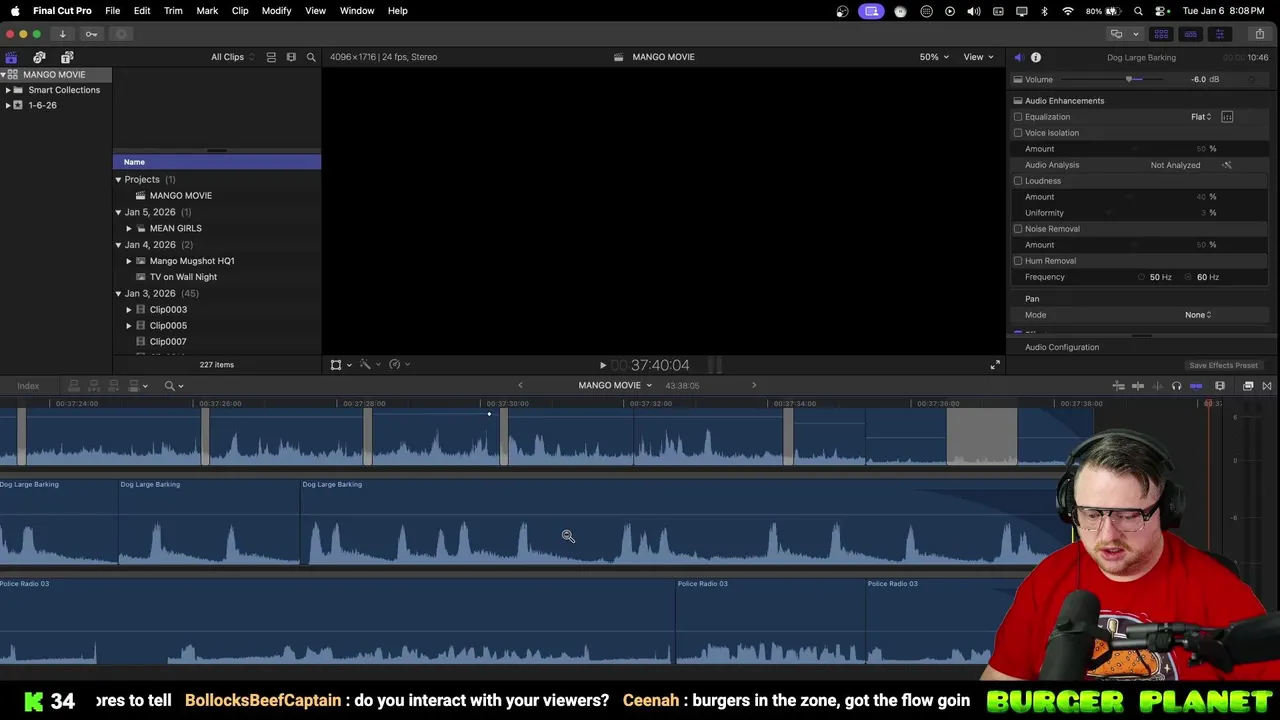
Task: Open the All Clips filter dropdown
Action: coord(232,57)
